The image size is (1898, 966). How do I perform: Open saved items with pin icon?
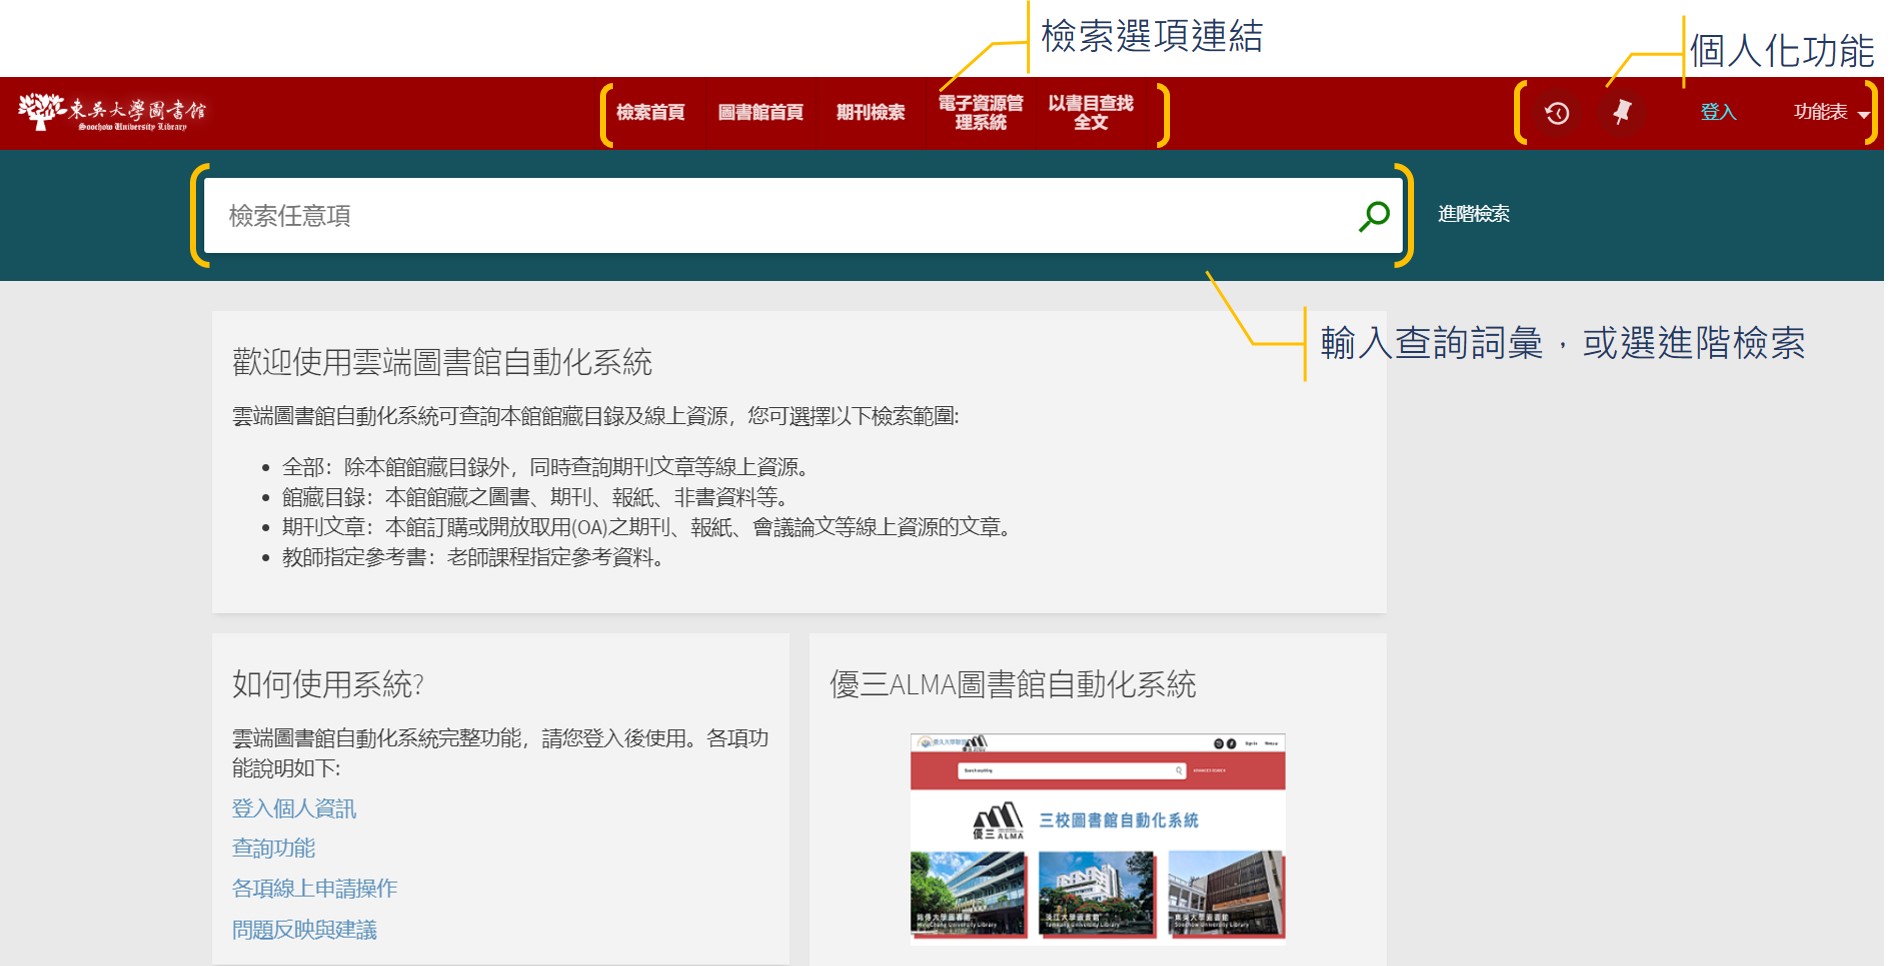[x=1622, y=112]
